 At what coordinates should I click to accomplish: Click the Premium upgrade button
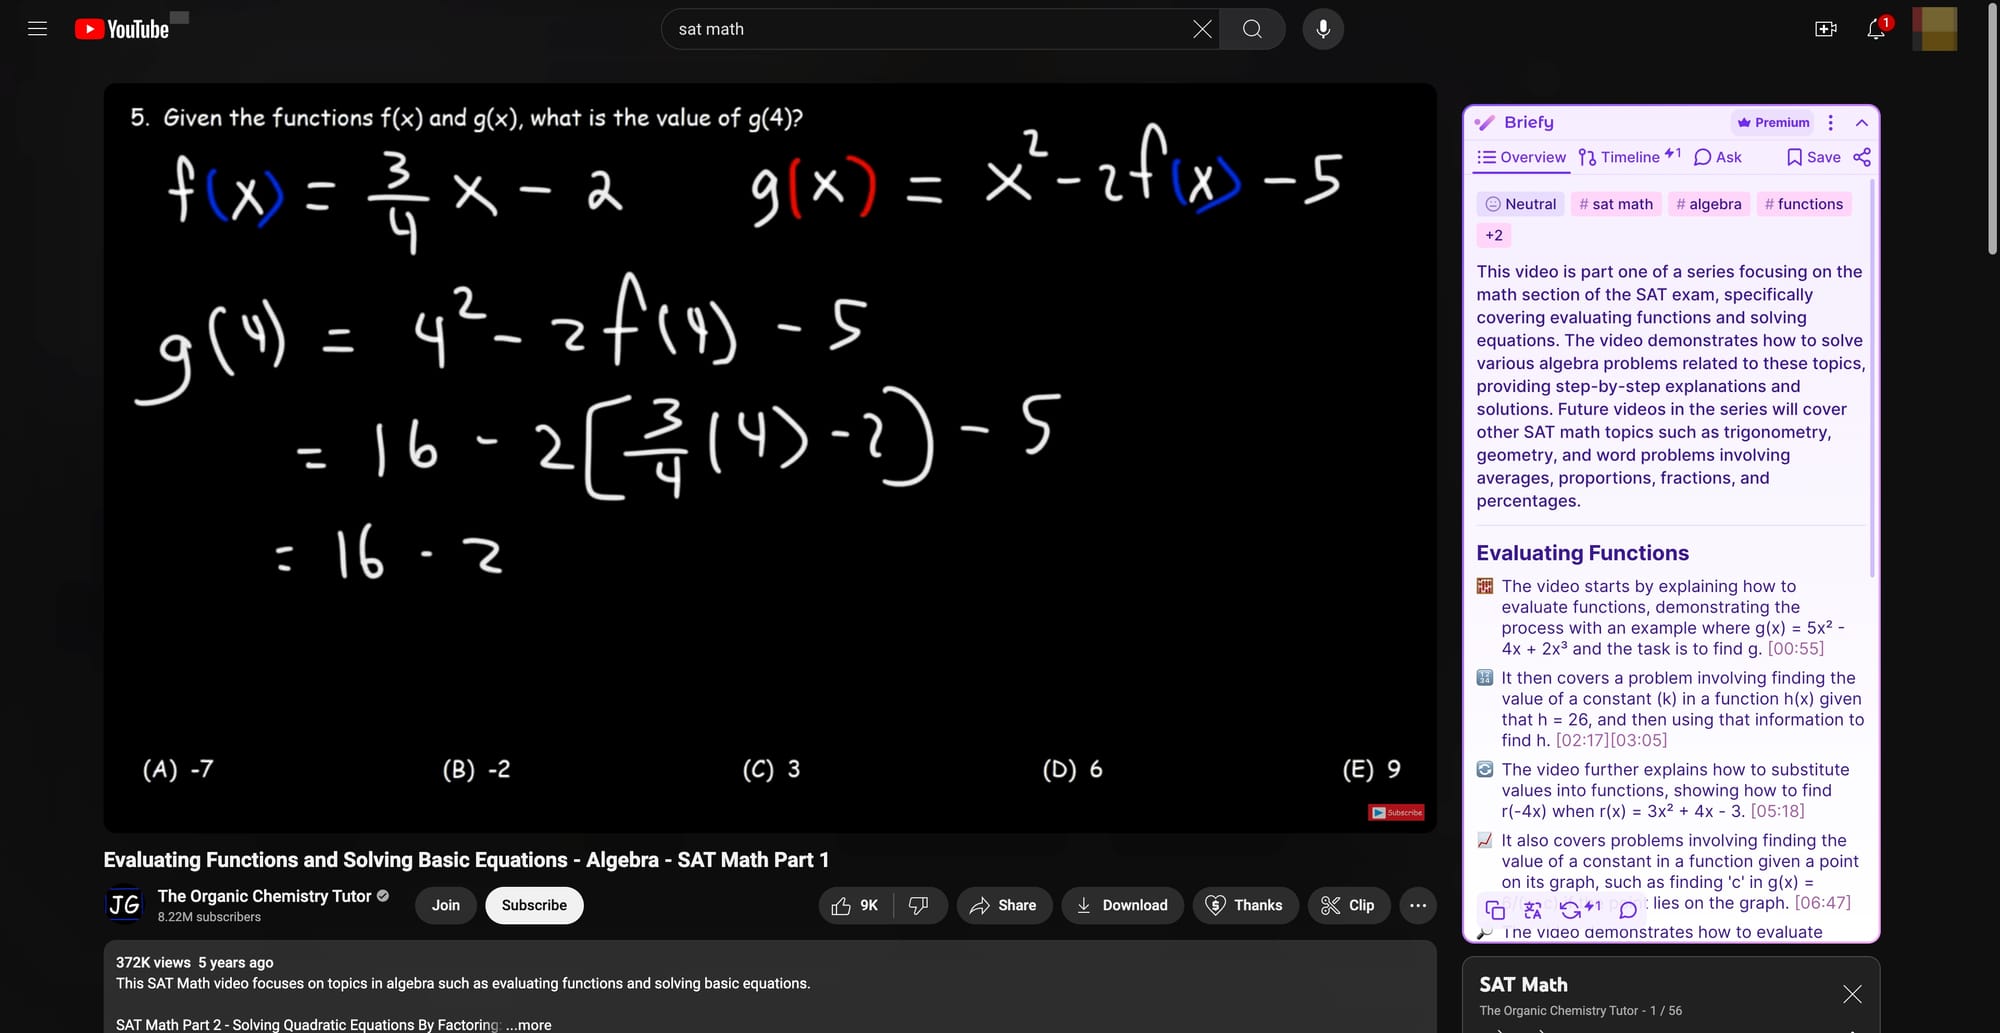click(x=1773, y=122)
